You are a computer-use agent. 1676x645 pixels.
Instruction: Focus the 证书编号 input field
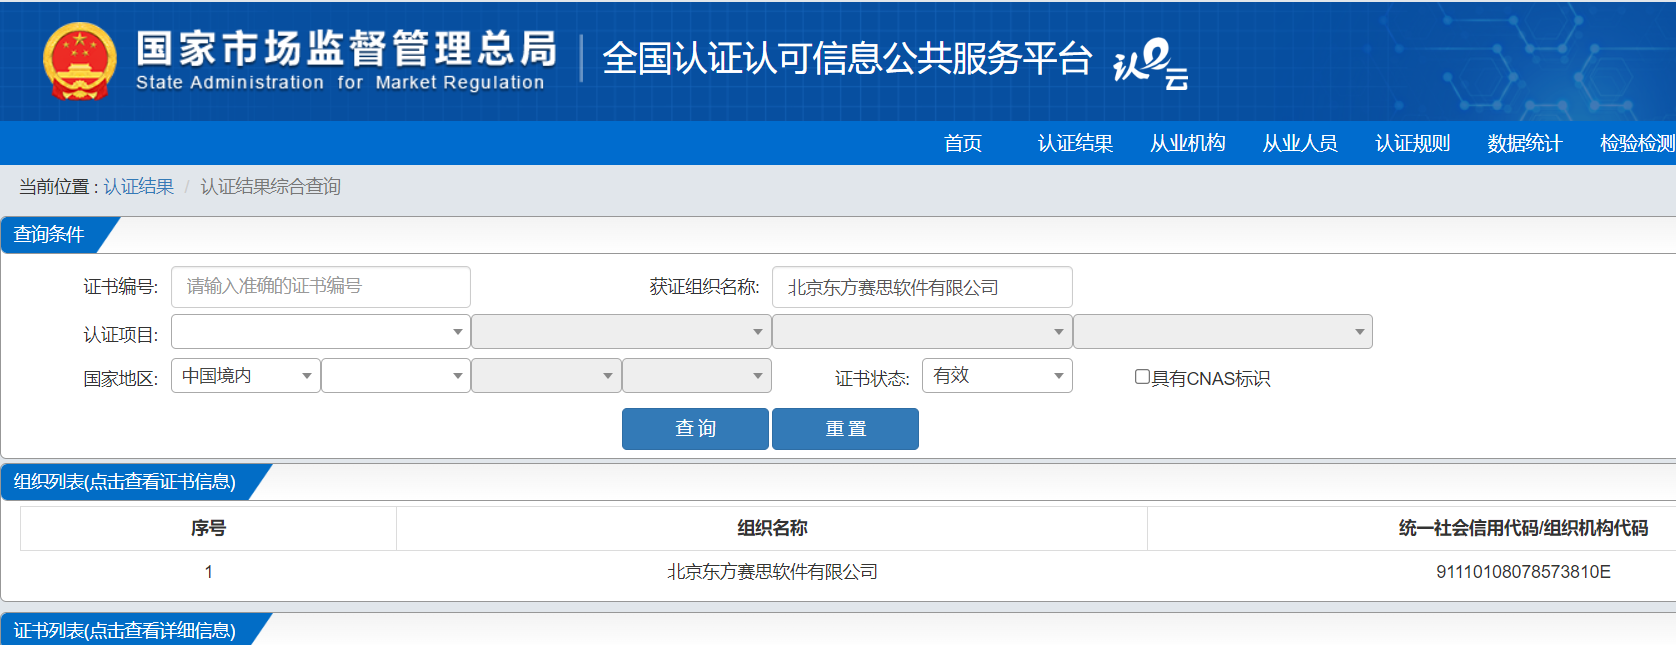click(321, 287)
